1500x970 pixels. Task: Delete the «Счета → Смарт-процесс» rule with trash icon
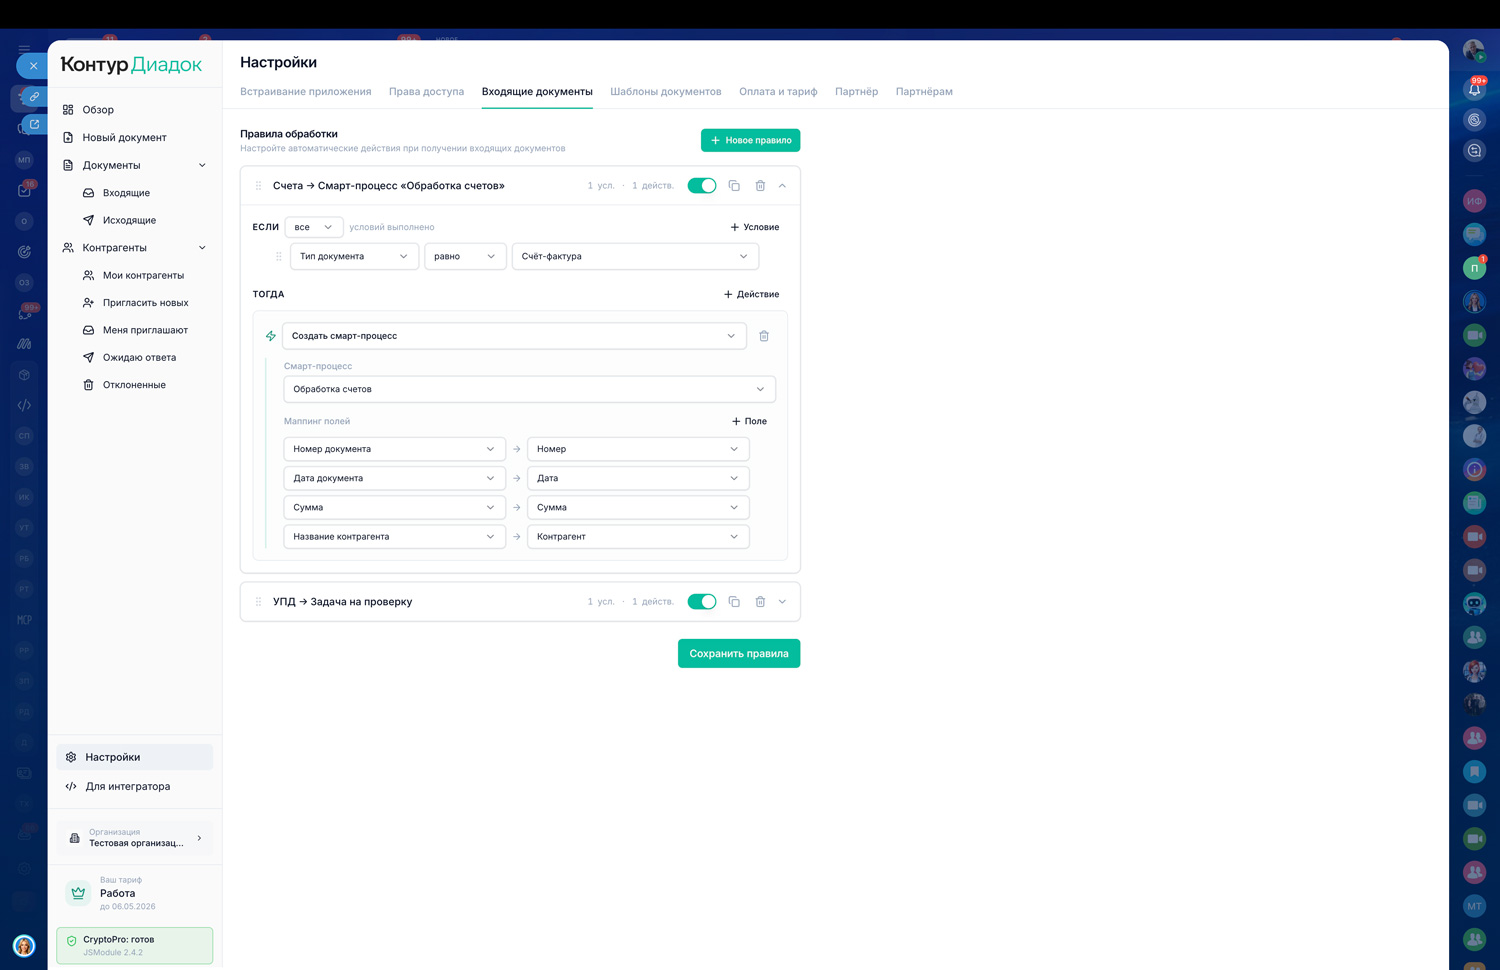(760, 186)
